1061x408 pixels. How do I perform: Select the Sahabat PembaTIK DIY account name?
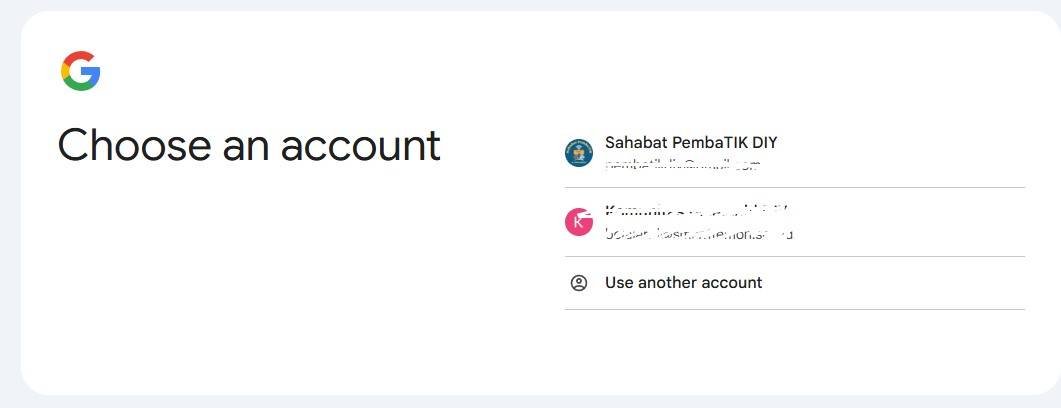[x=690, y=143]
